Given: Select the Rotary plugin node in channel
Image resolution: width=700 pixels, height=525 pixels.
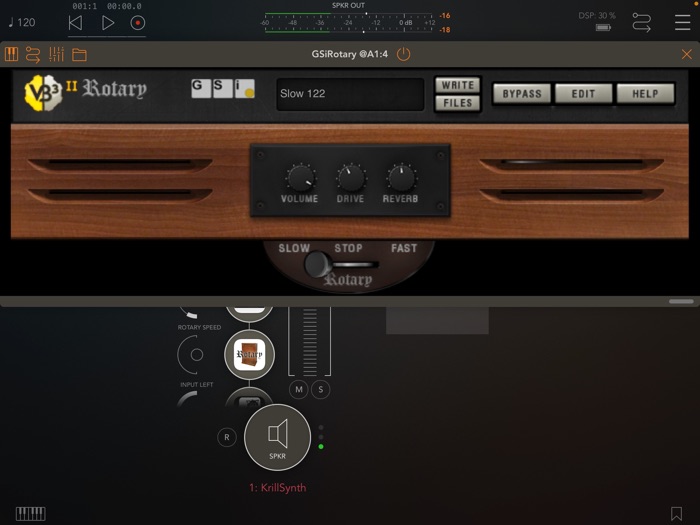Looking at the screenshot, I should [x=249, y=354].
